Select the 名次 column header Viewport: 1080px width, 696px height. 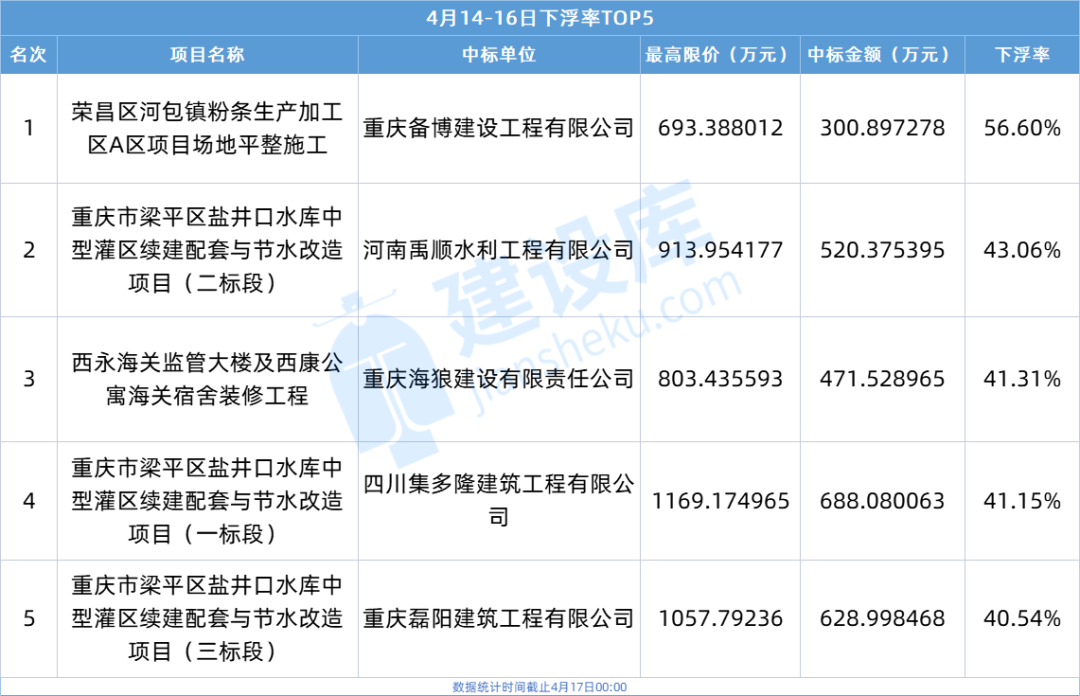click(x=28, y=55)
